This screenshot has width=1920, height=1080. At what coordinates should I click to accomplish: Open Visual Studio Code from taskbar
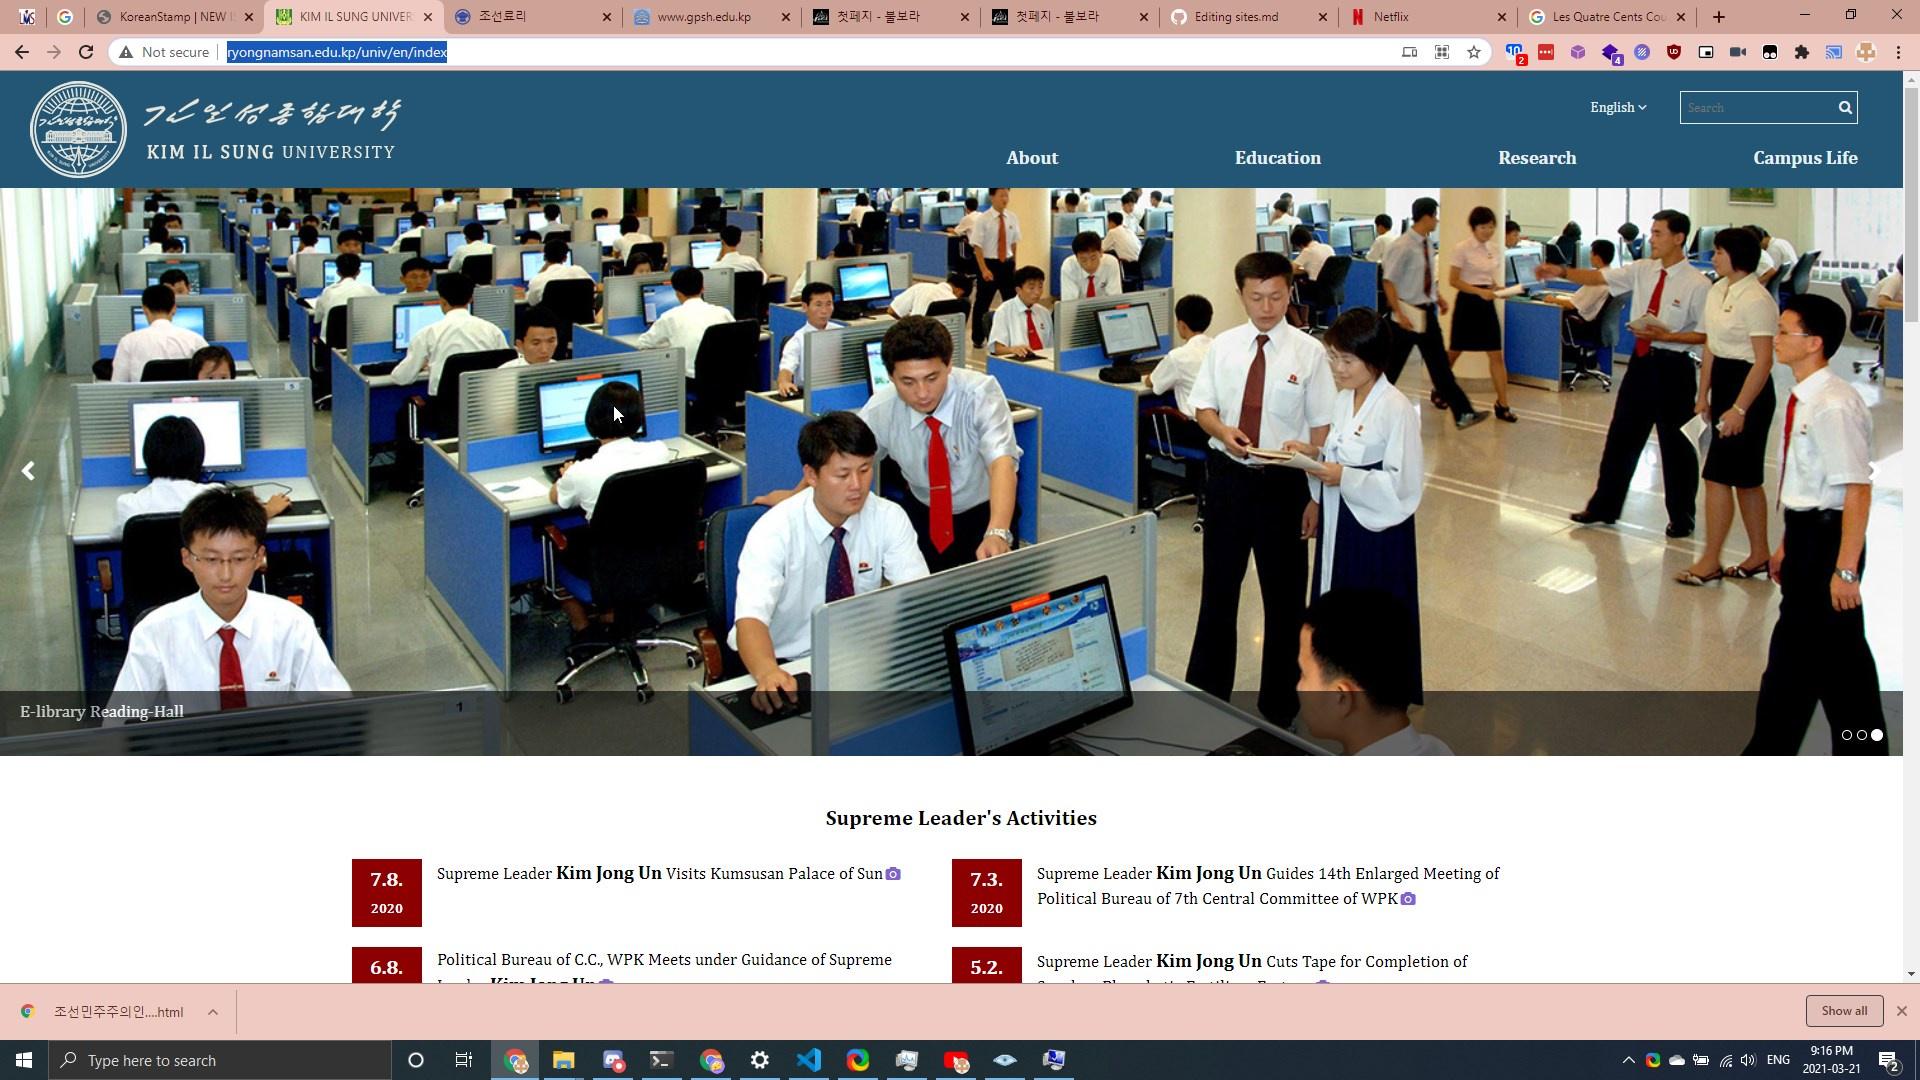pyautogui.click(x=809, y=1060)
